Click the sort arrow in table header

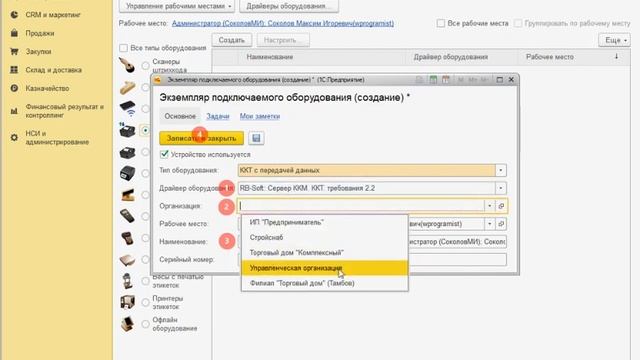tap(616, 57)
